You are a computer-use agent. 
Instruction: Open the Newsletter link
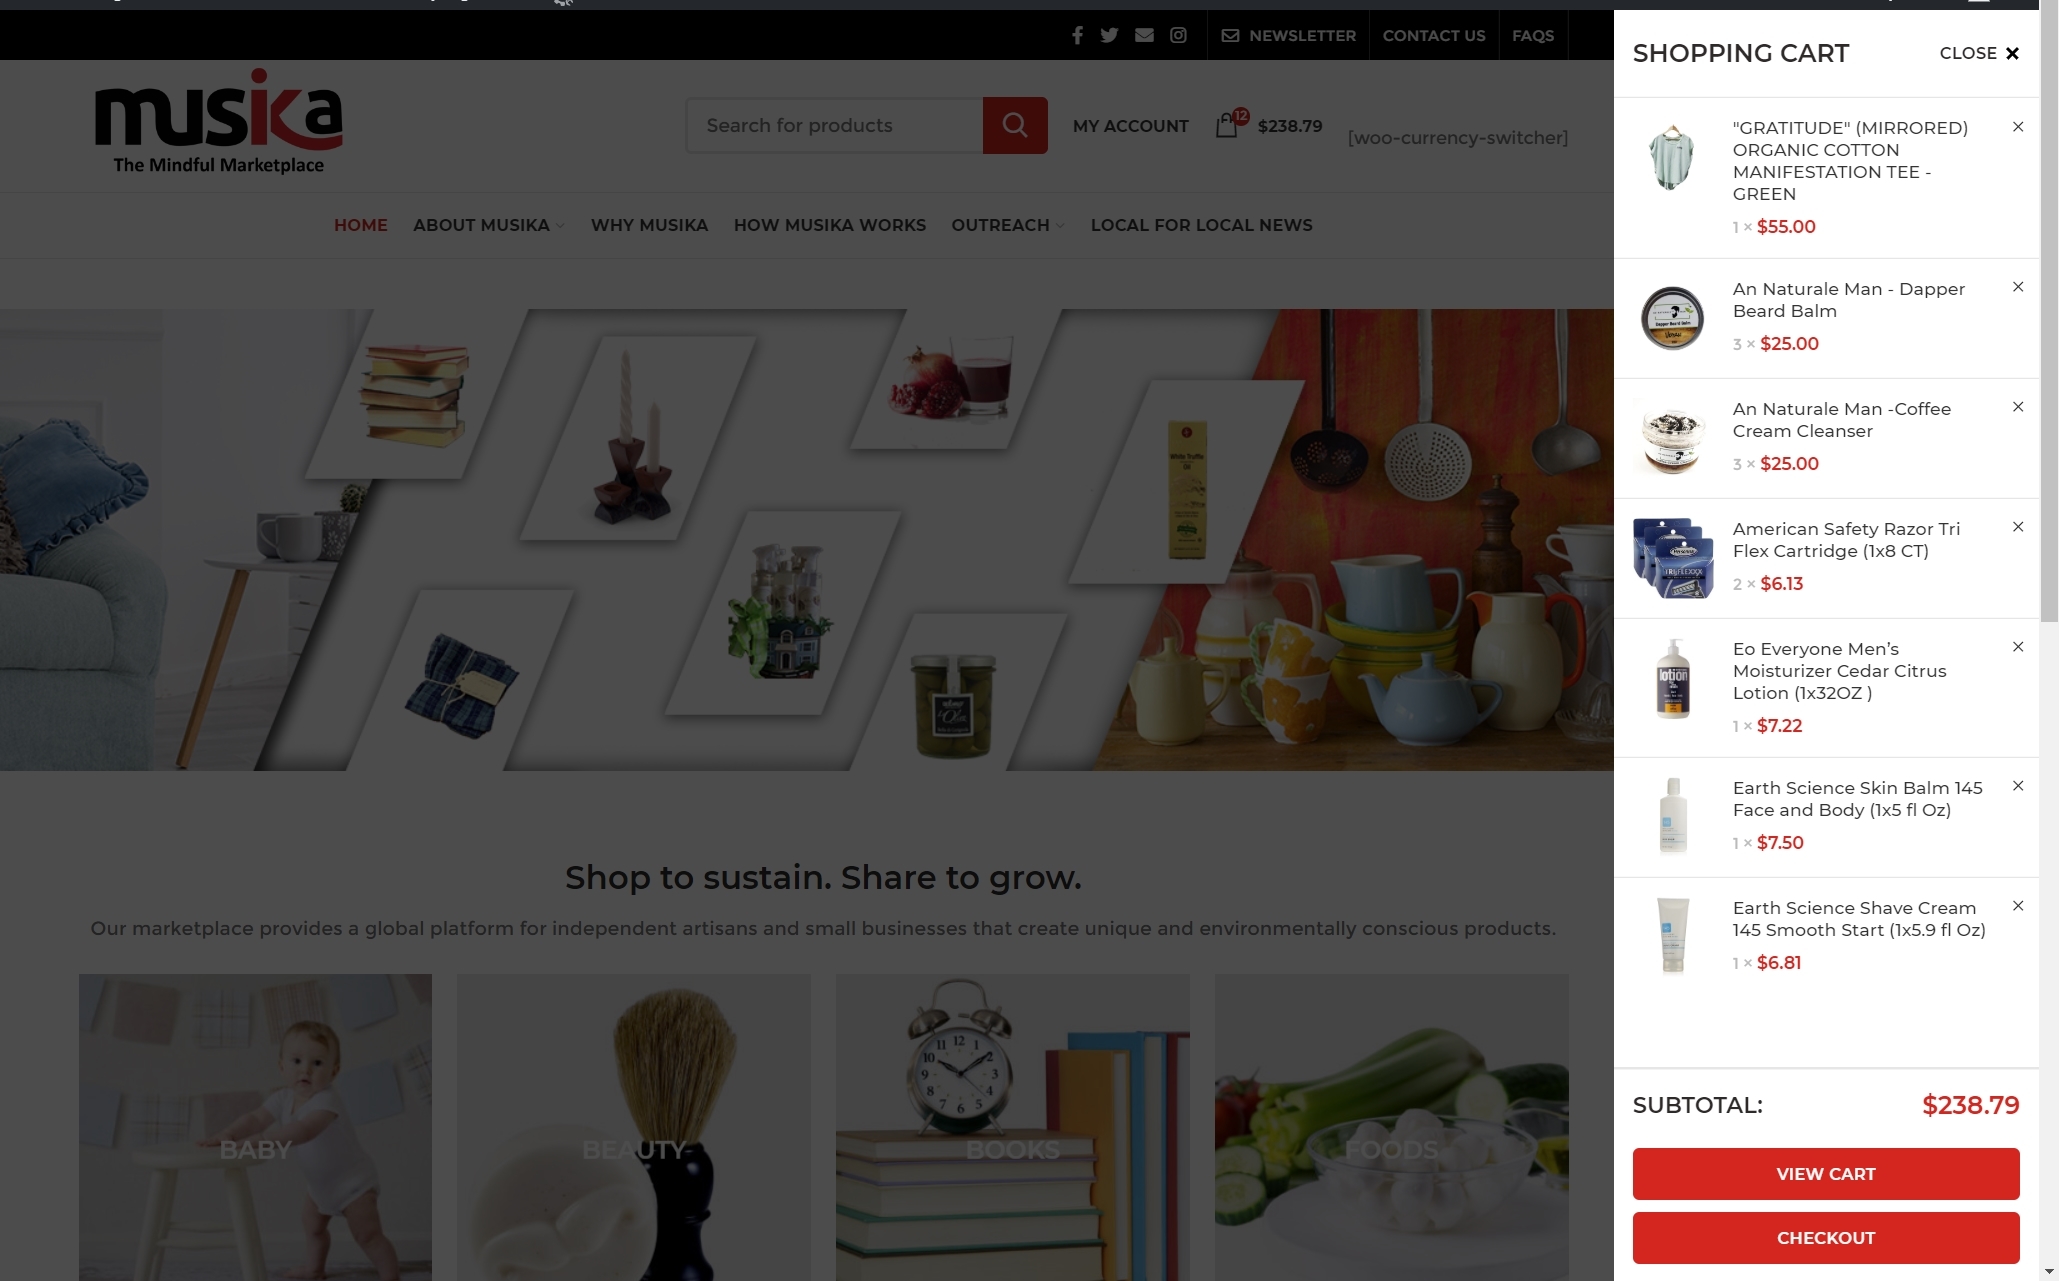coord(1288,35)
